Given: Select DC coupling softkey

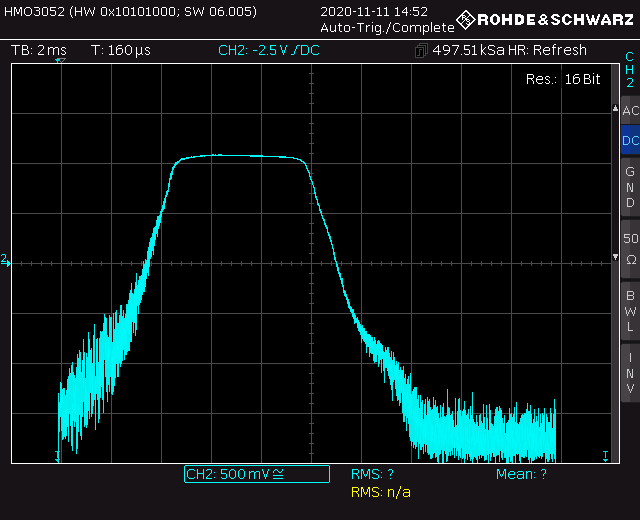Looking at the screenshot, I should pos(629,141).
